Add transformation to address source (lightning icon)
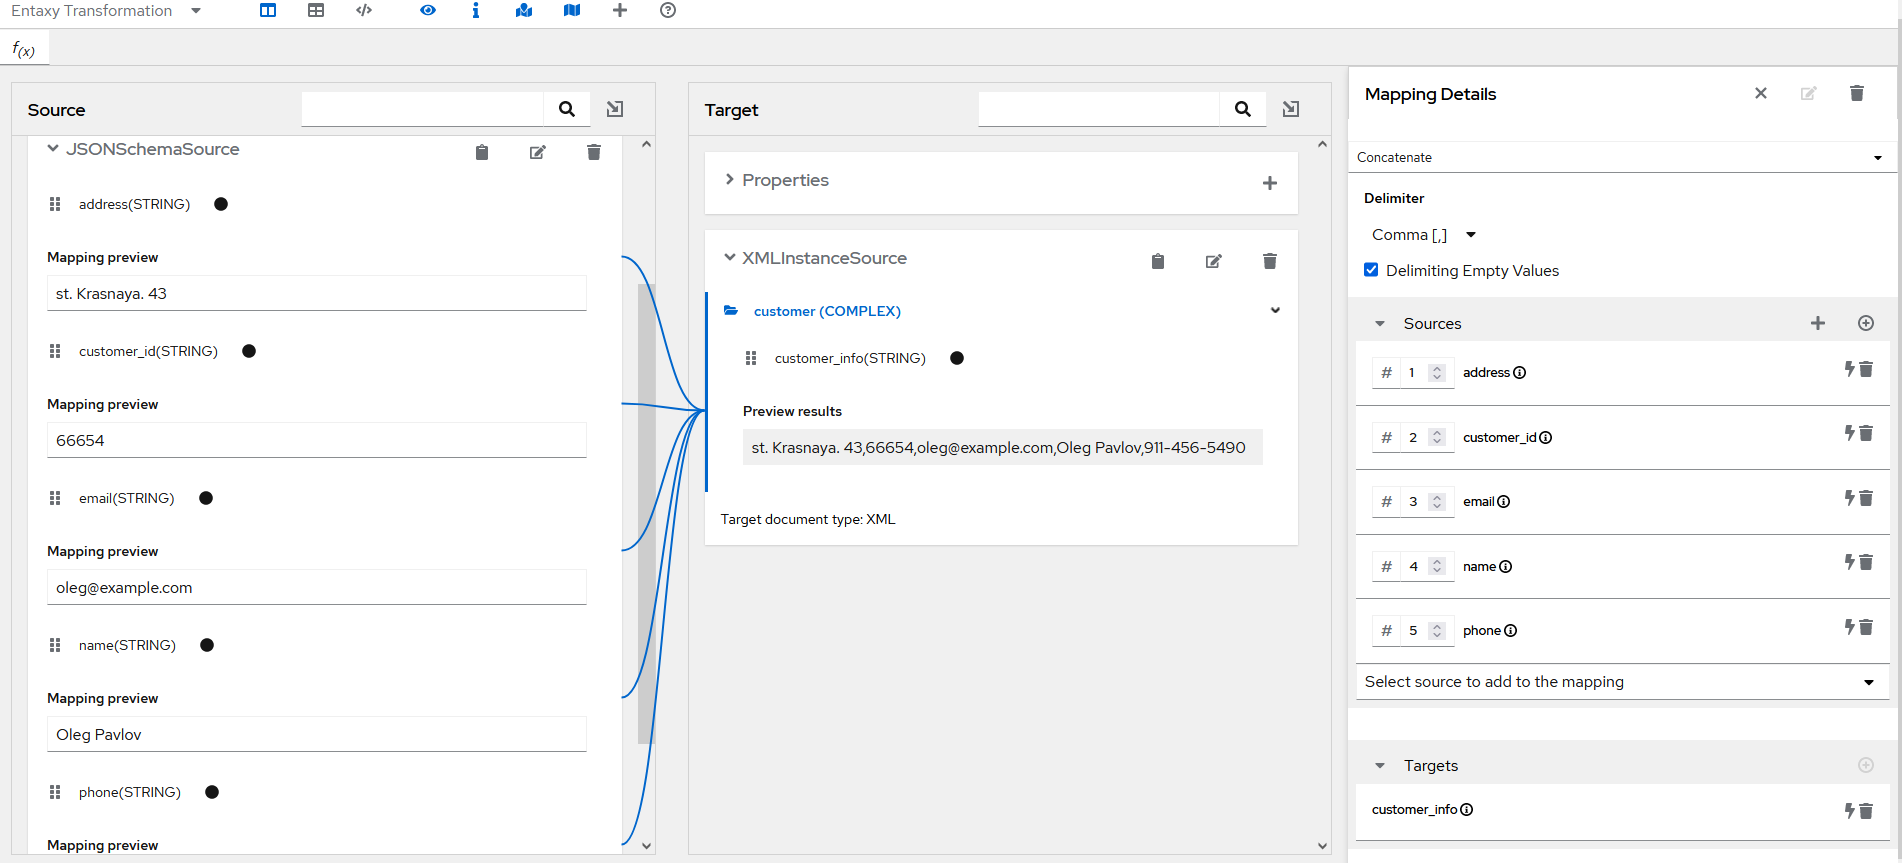The width and height of the screenshot is (1902, 863). click(x=1849, y=369)
